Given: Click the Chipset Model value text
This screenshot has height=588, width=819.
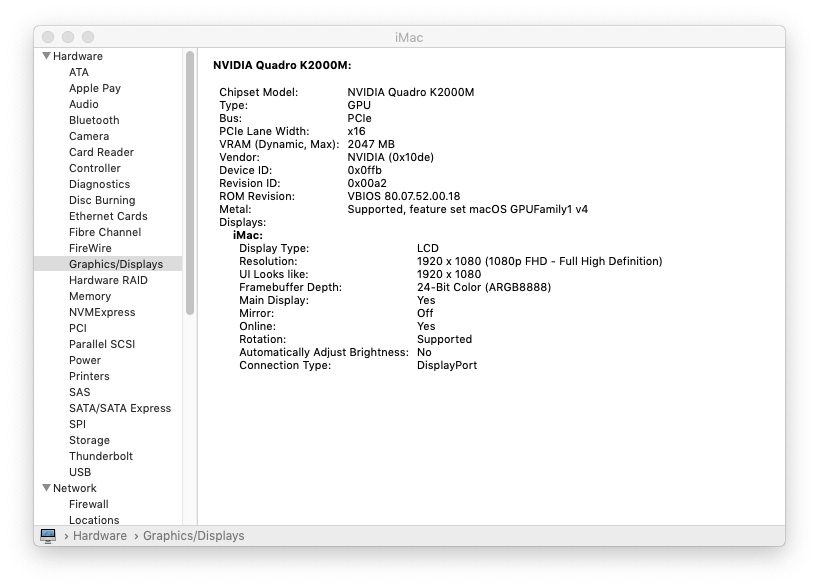Looking at the screenshot, I should pyautogui.click(x=411, y=92).
